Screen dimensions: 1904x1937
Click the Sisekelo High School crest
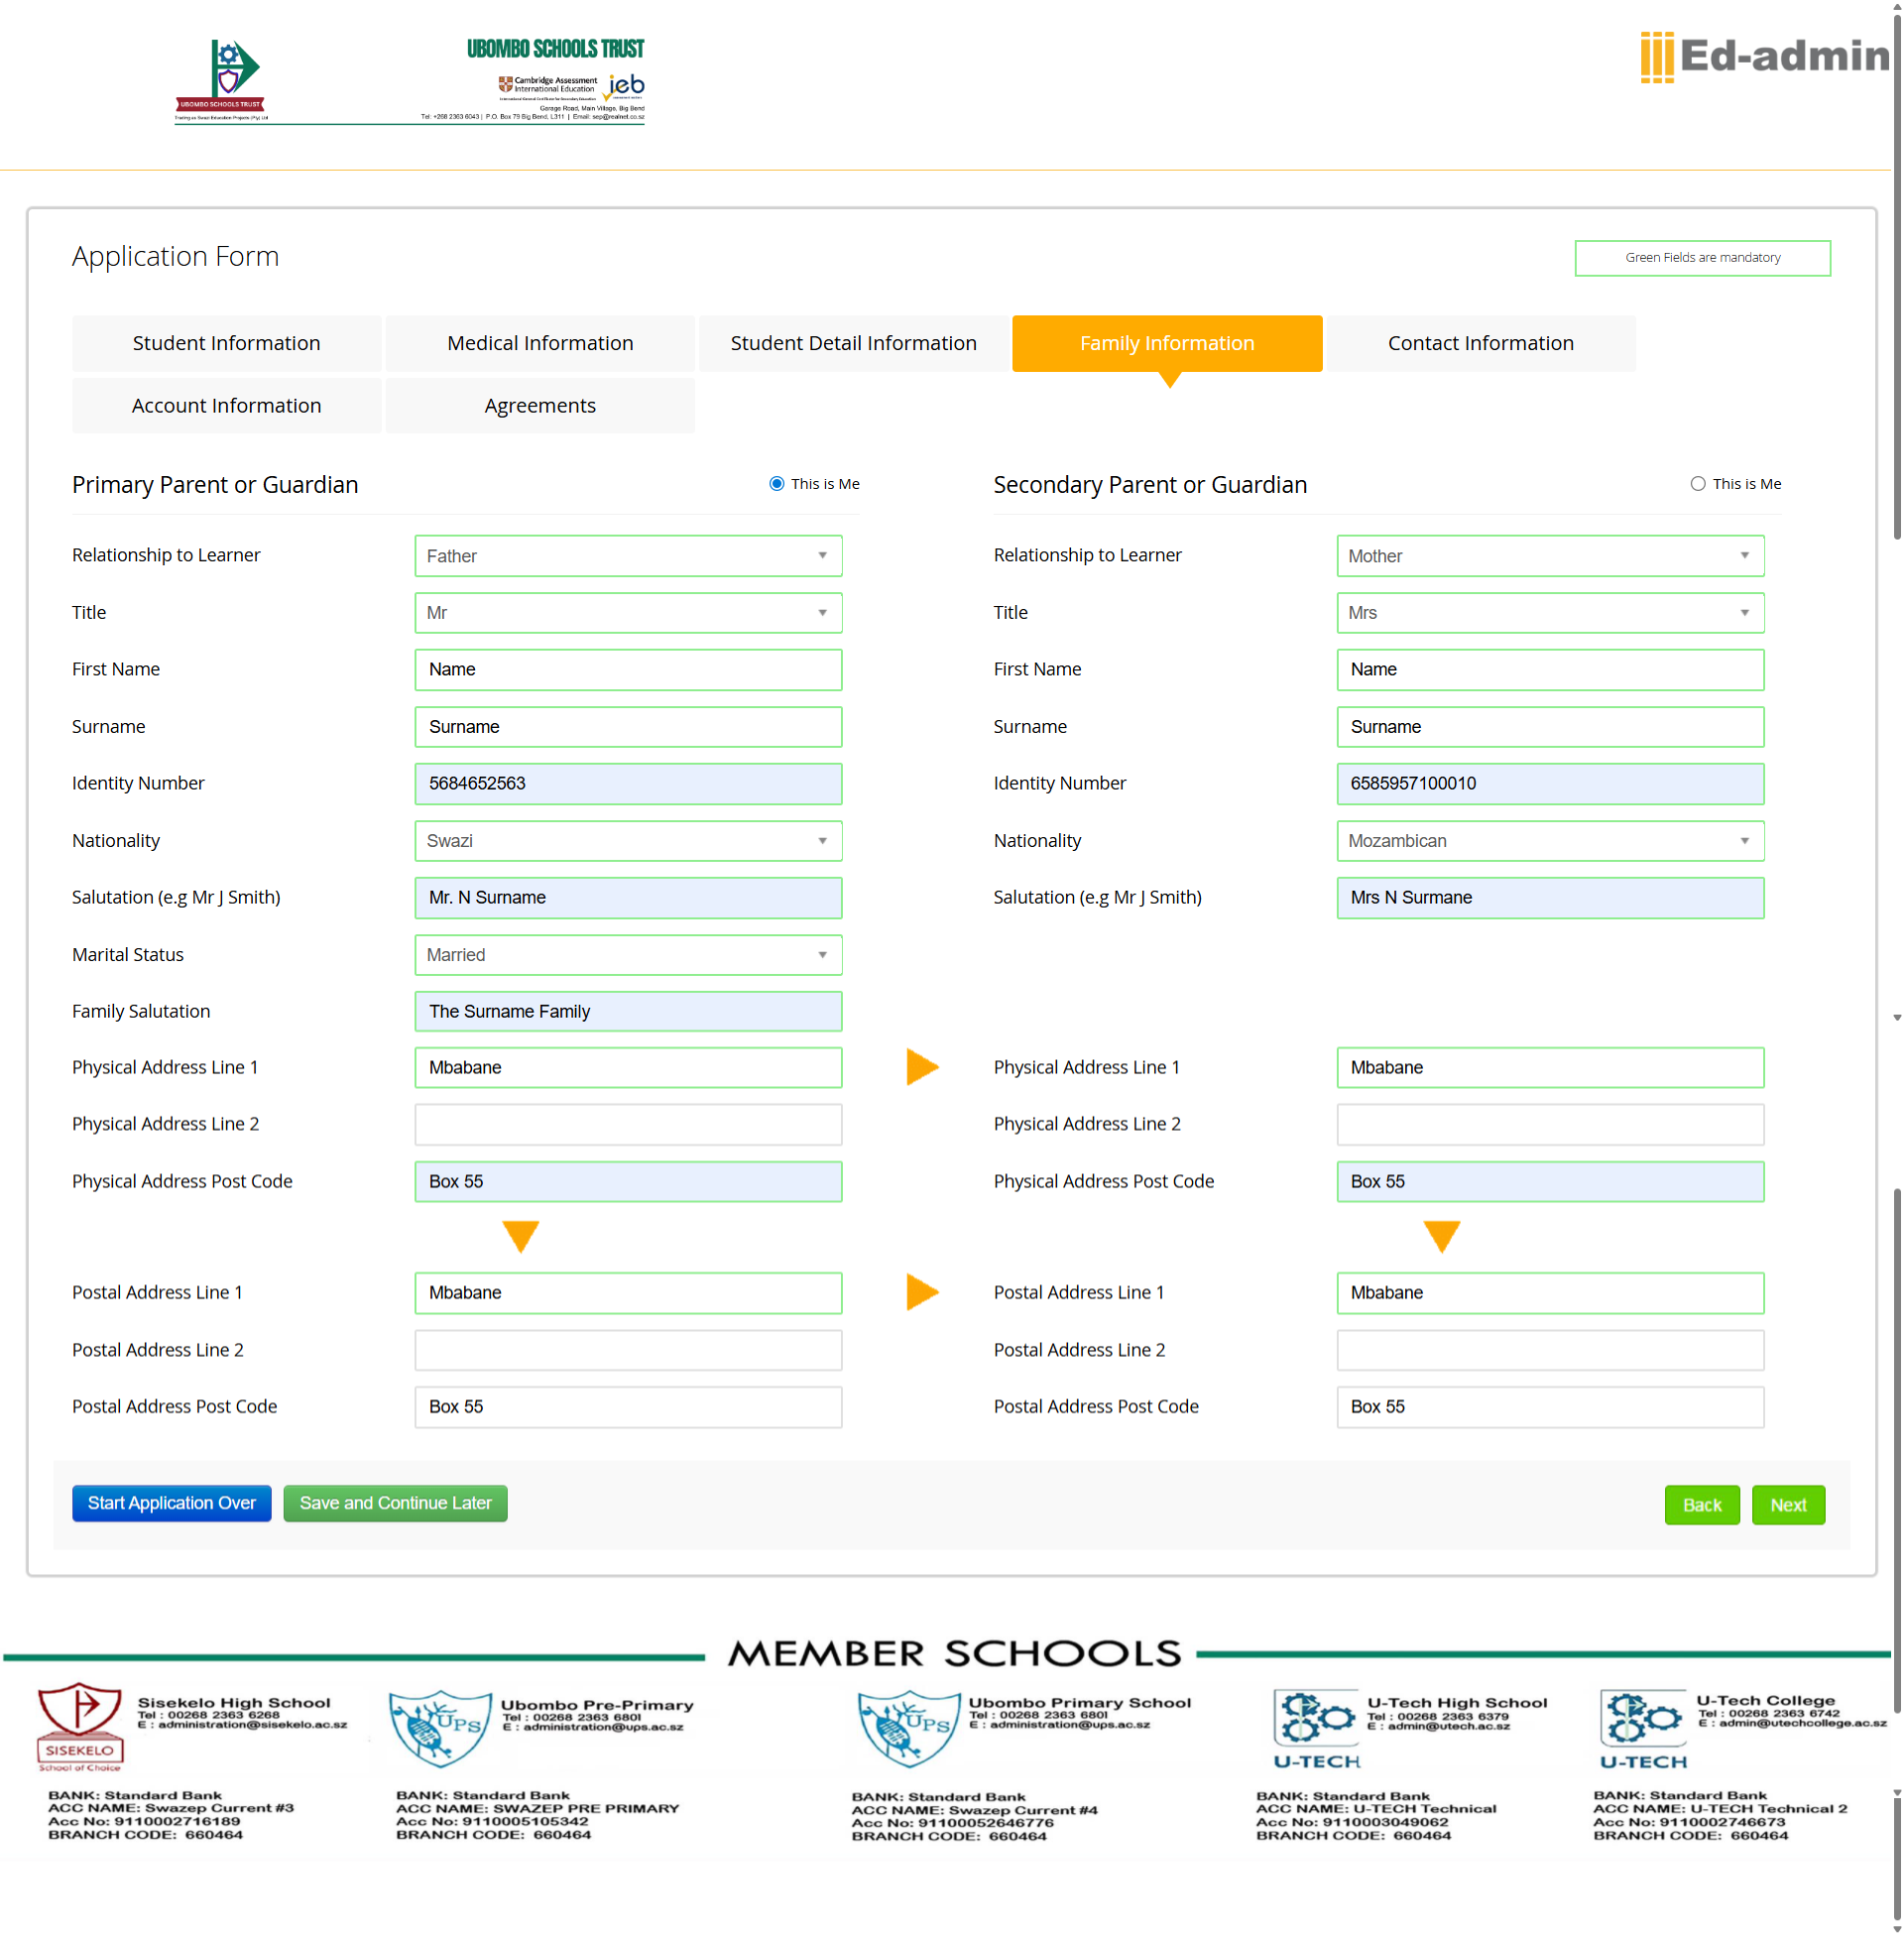[80, 1727]
